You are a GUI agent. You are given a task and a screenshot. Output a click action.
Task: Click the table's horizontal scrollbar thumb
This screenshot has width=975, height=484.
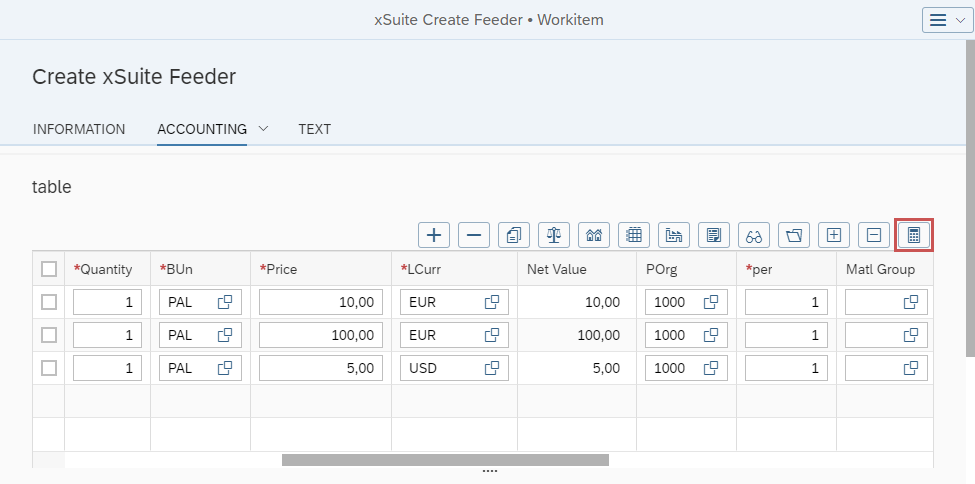point(445,460)
